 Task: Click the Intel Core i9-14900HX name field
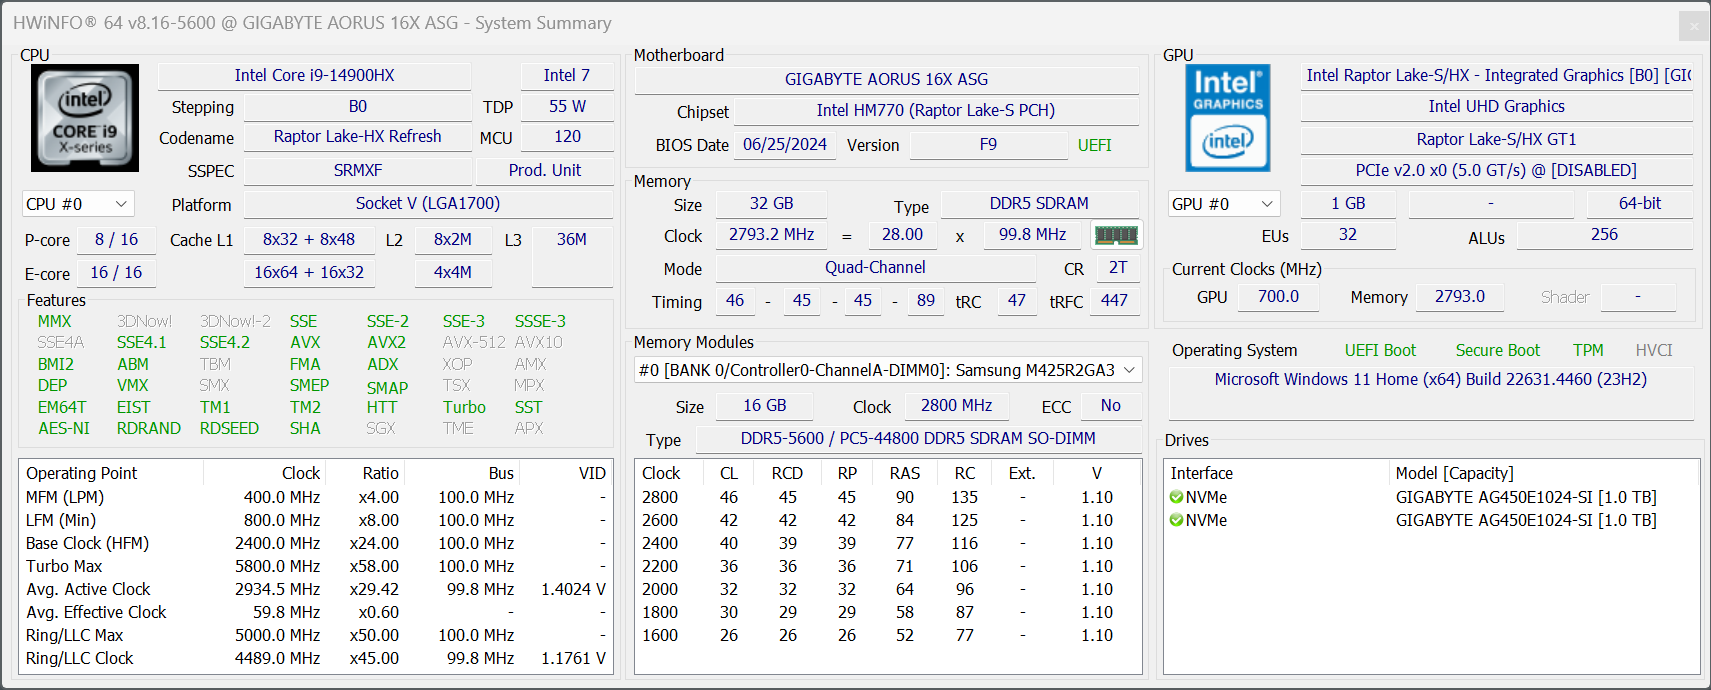pos(314,76)
